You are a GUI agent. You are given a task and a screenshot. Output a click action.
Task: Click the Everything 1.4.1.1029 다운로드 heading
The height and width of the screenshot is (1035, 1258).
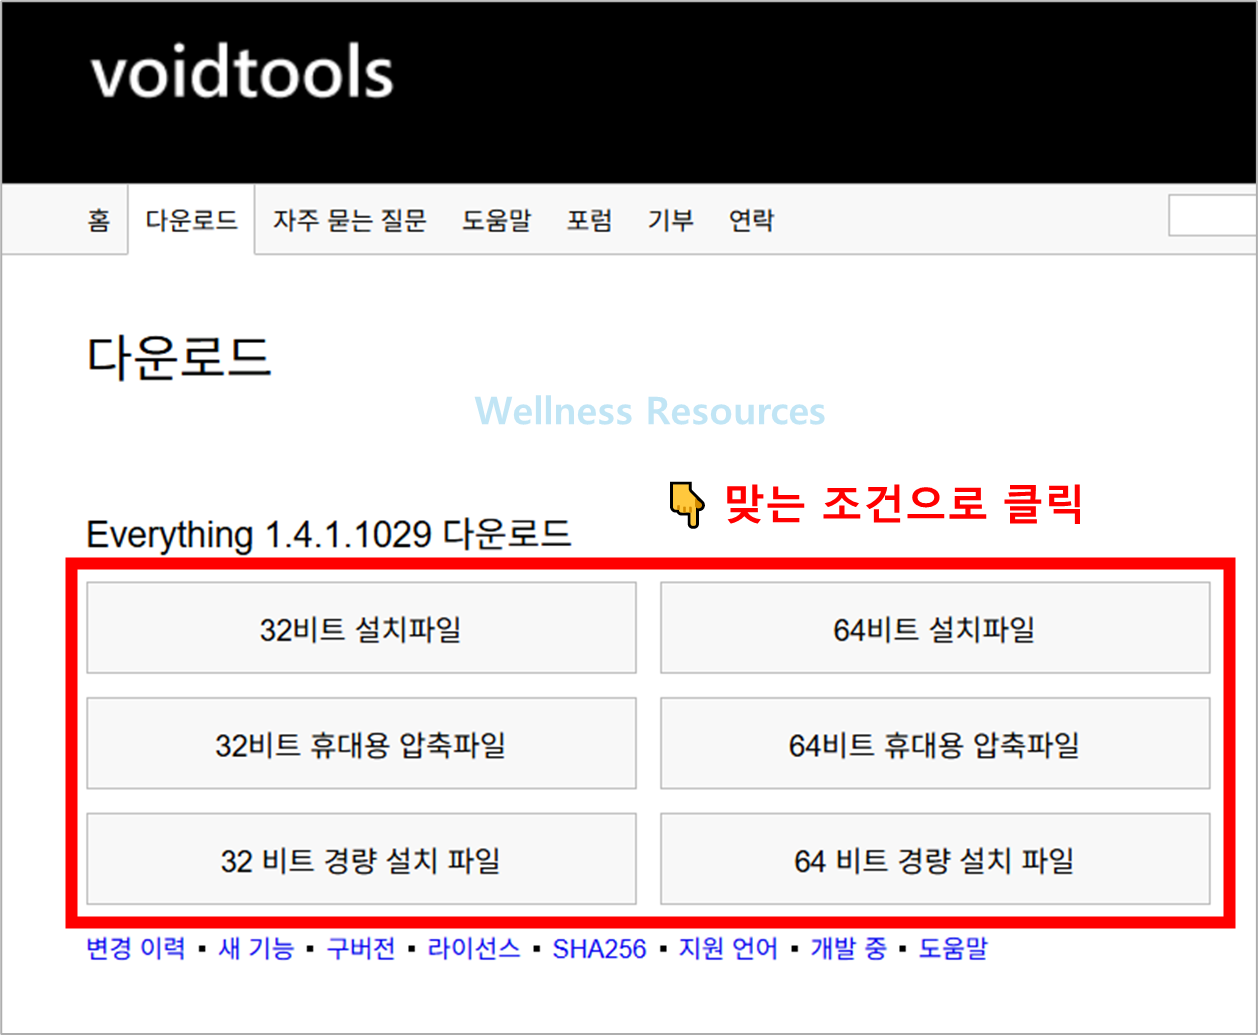(x=329, y=533)
